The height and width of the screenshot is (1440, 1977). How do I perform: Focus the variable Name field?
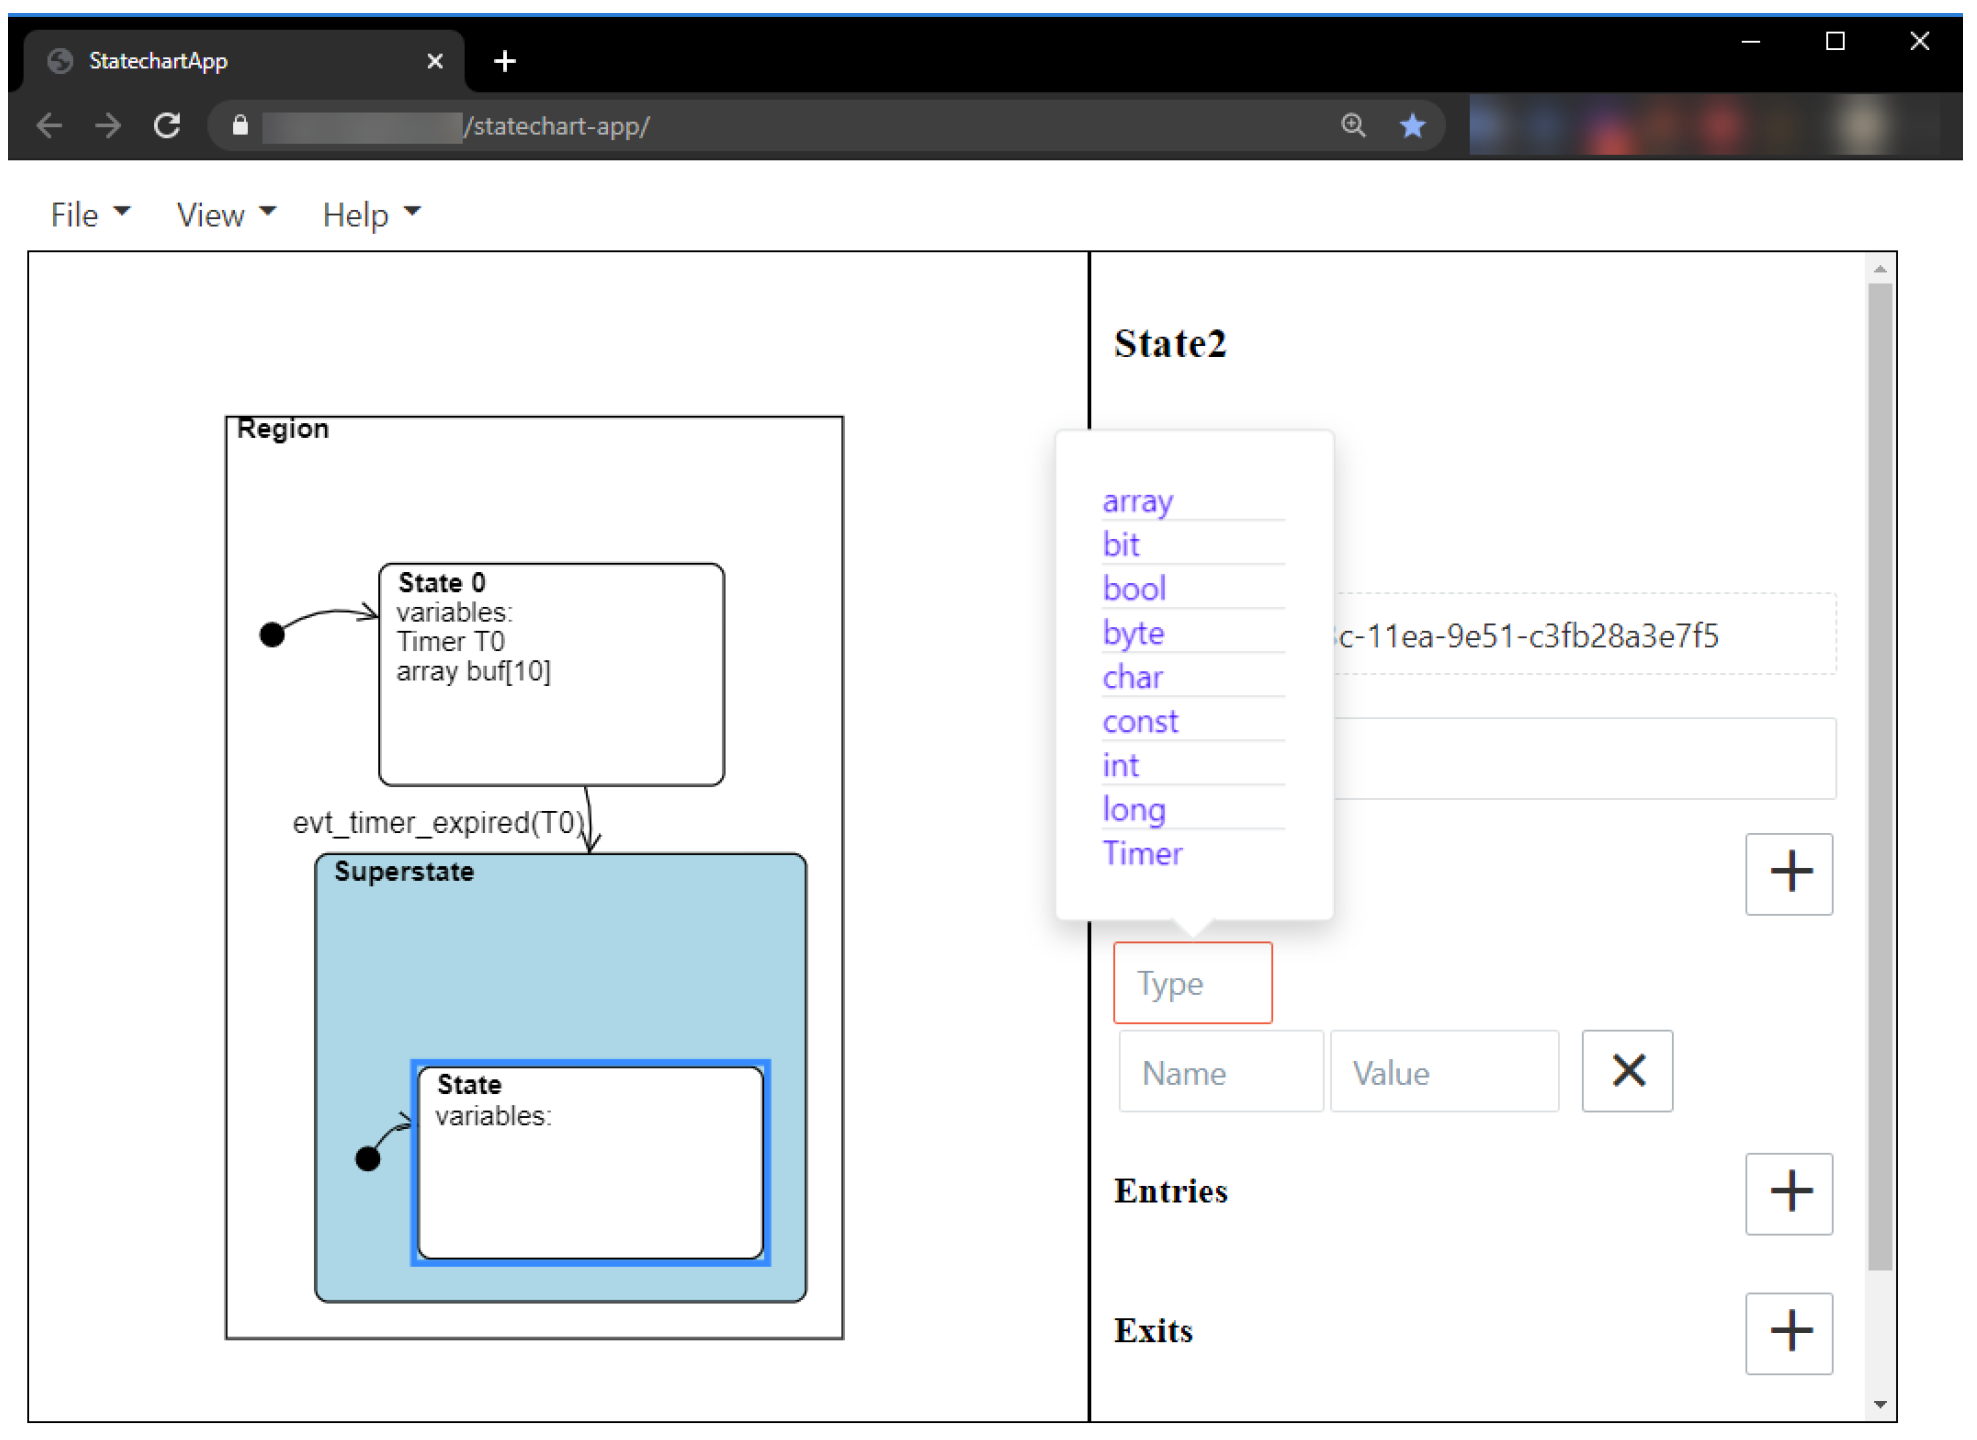pyautogui.click(x=1221, y=1072)
